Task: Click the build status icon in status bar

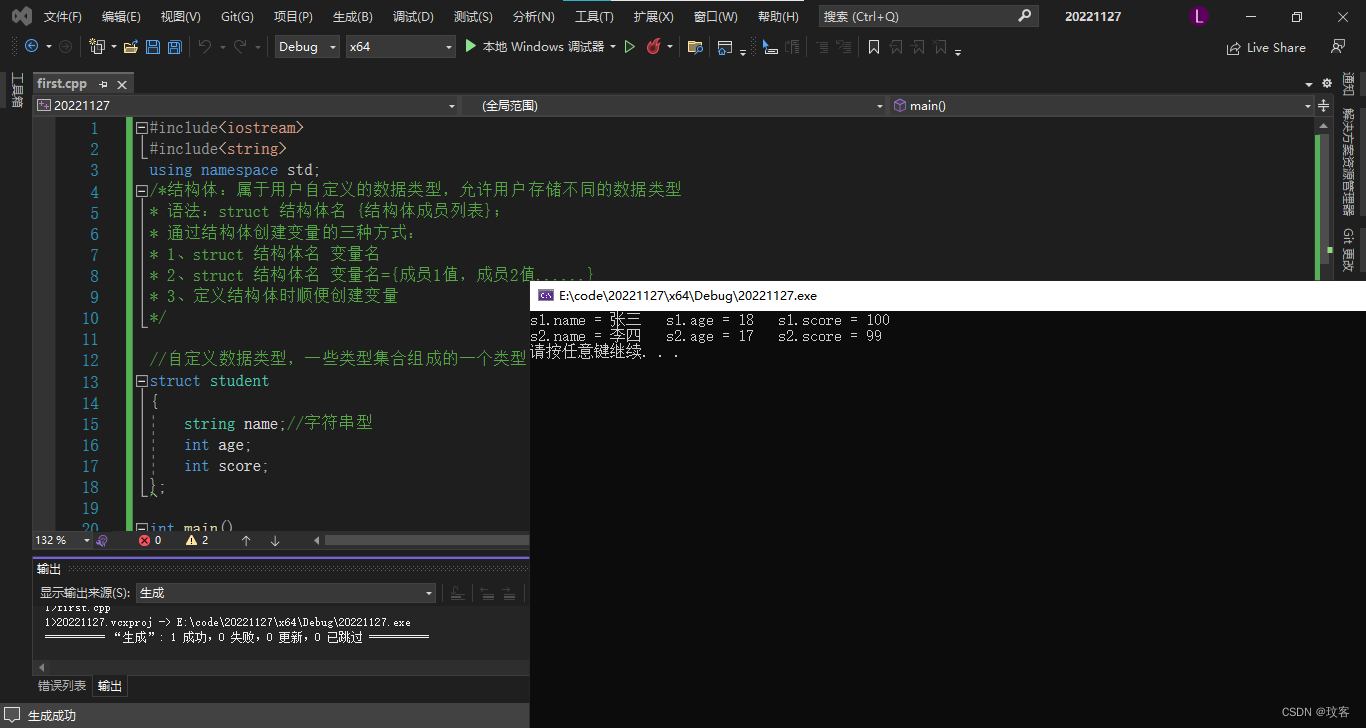Action: point(12,715)
